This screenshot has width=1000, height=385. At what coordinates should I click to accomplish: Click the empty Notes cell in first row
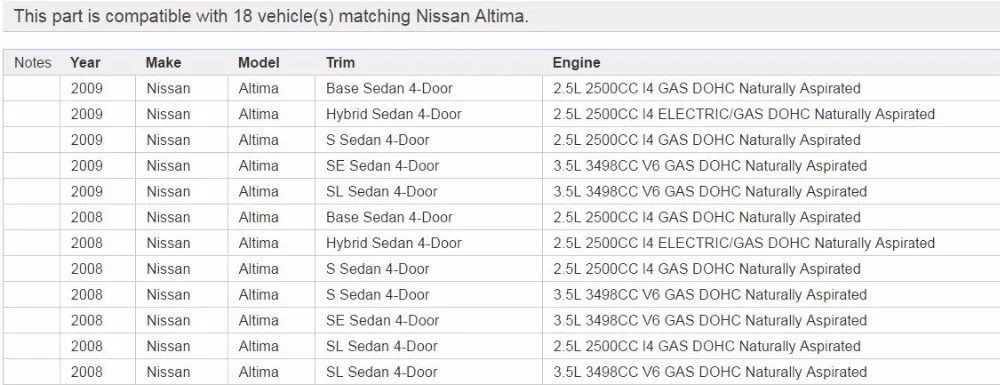coord(31,89)
